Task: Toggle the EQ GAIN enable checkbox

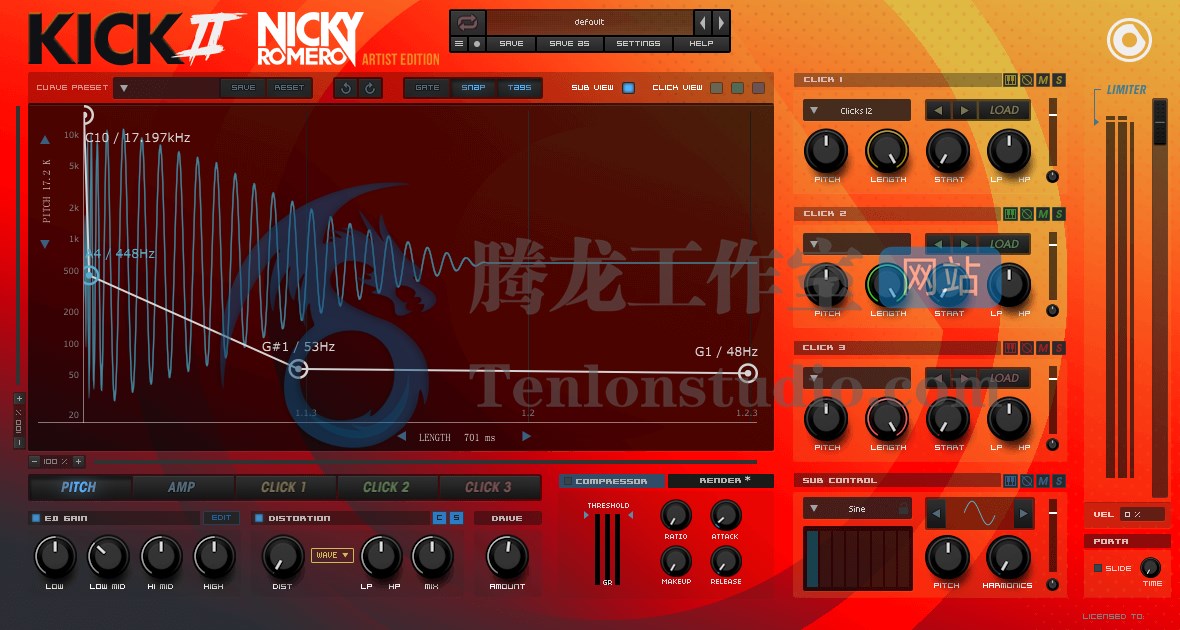Action: [35, 518]
